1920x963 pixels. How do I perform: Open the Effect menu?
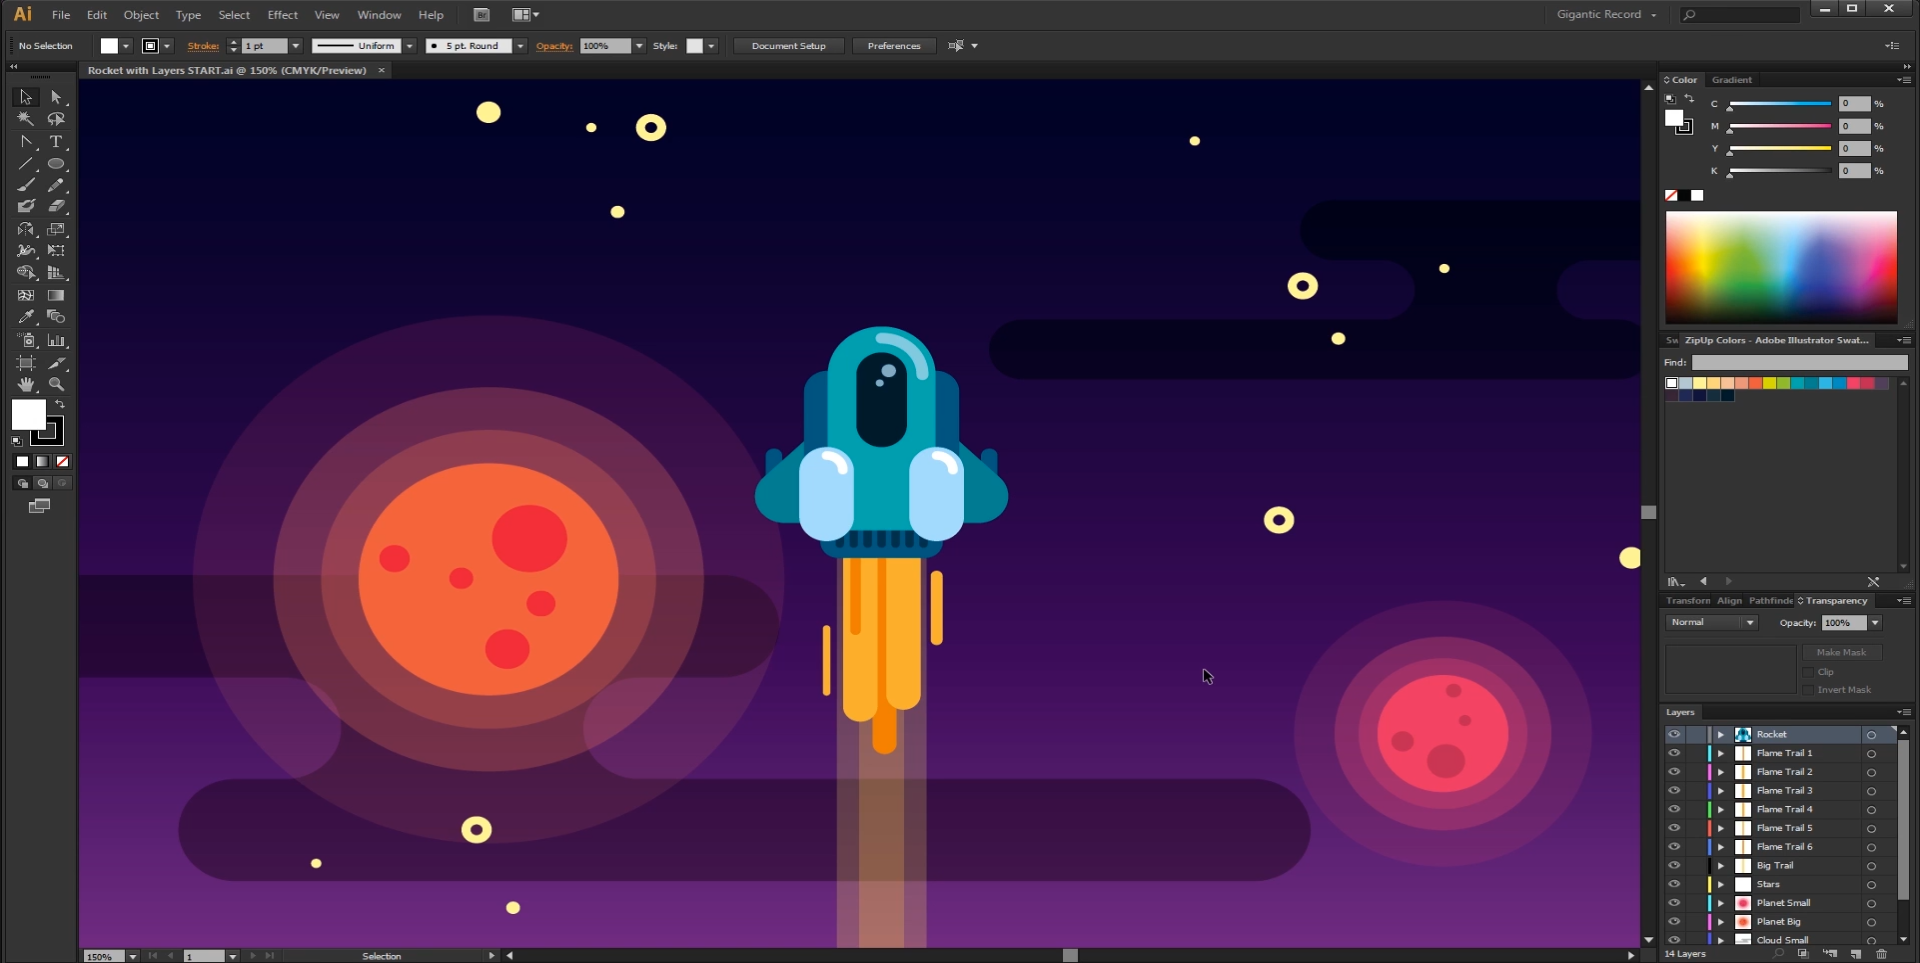(x=283, y=15)
